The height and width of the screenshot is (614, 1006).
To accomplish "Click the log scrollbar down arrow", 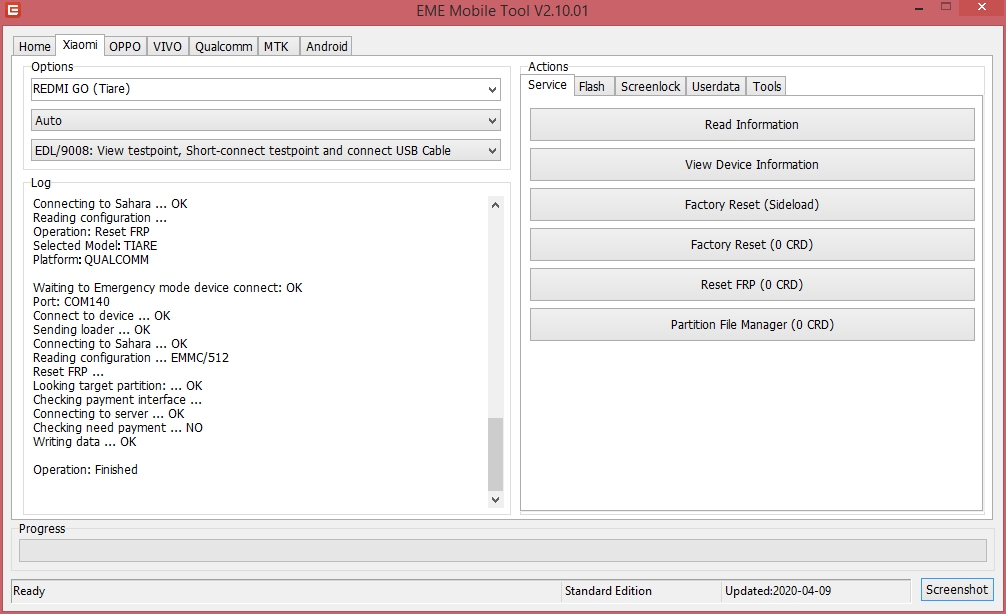I will [495, 499].
